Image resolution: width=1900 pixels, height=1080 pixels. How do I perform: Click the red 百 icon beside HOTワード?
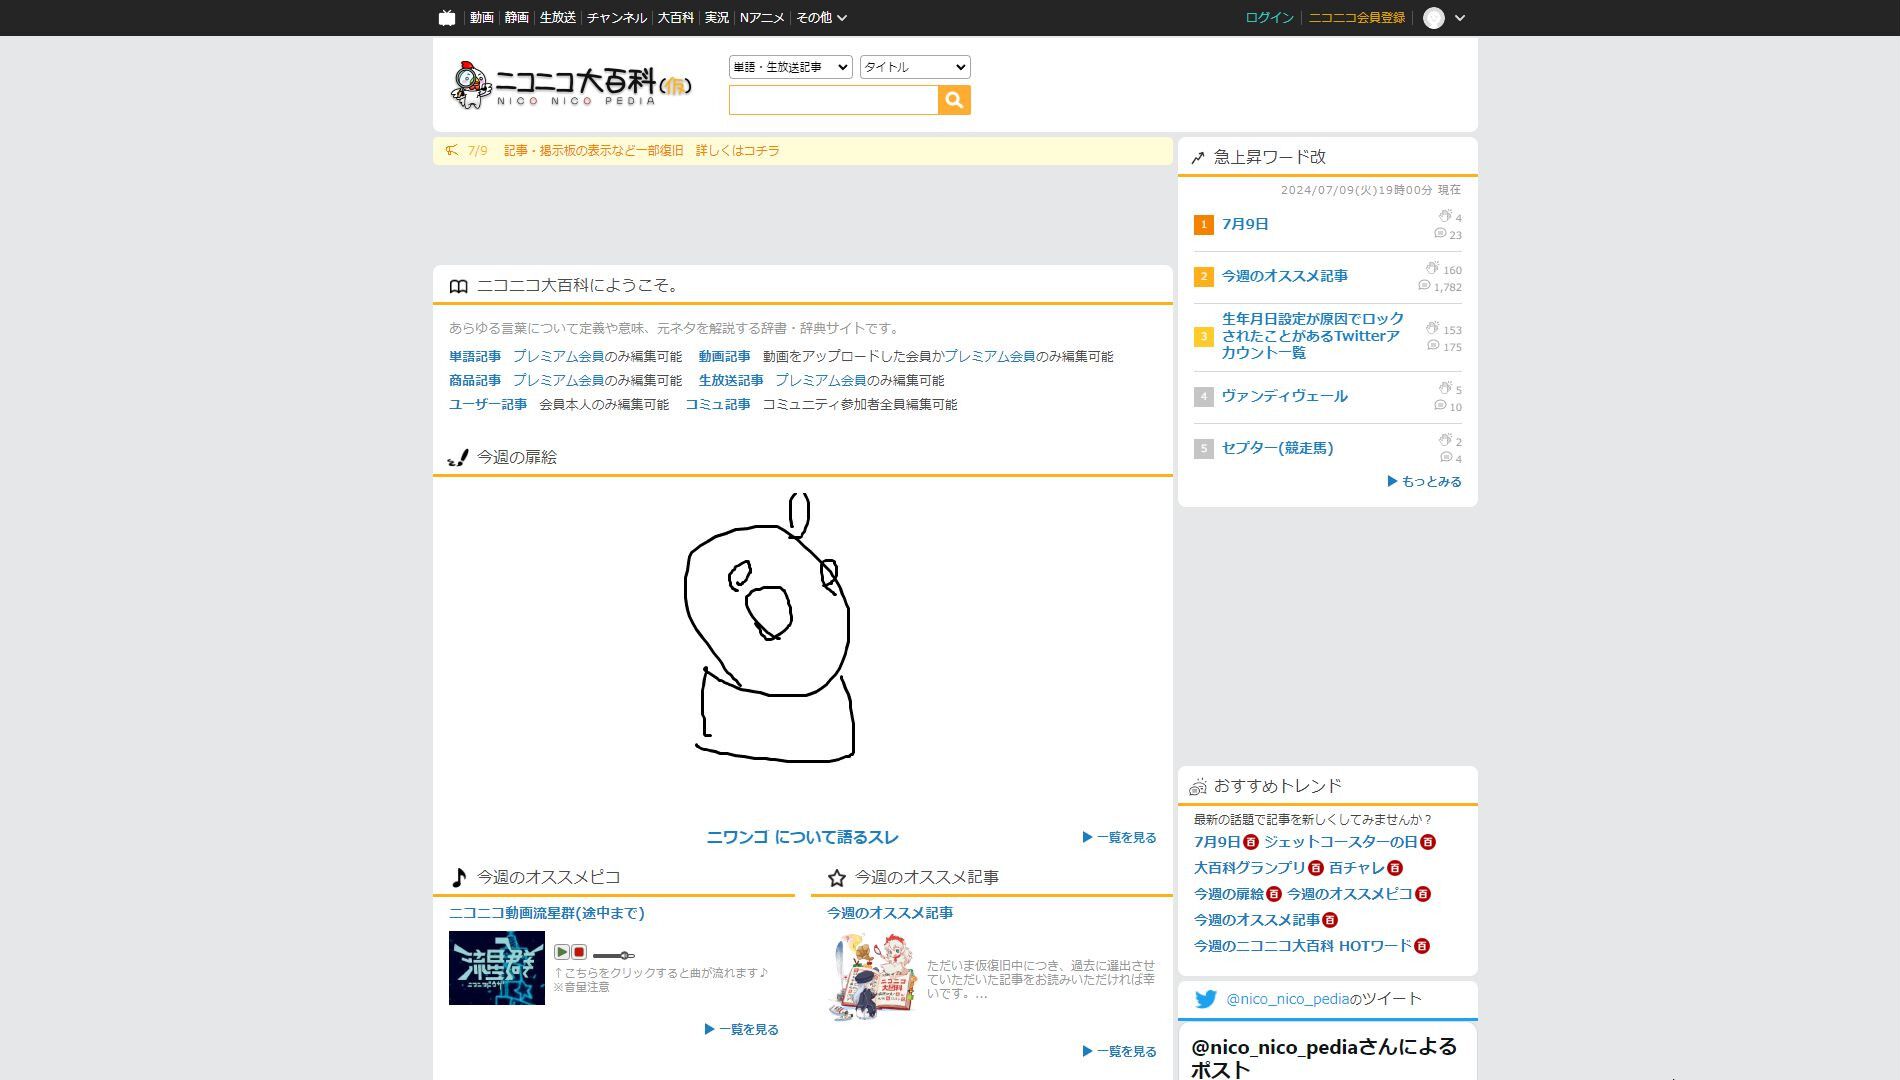[x=1422, y=946]
